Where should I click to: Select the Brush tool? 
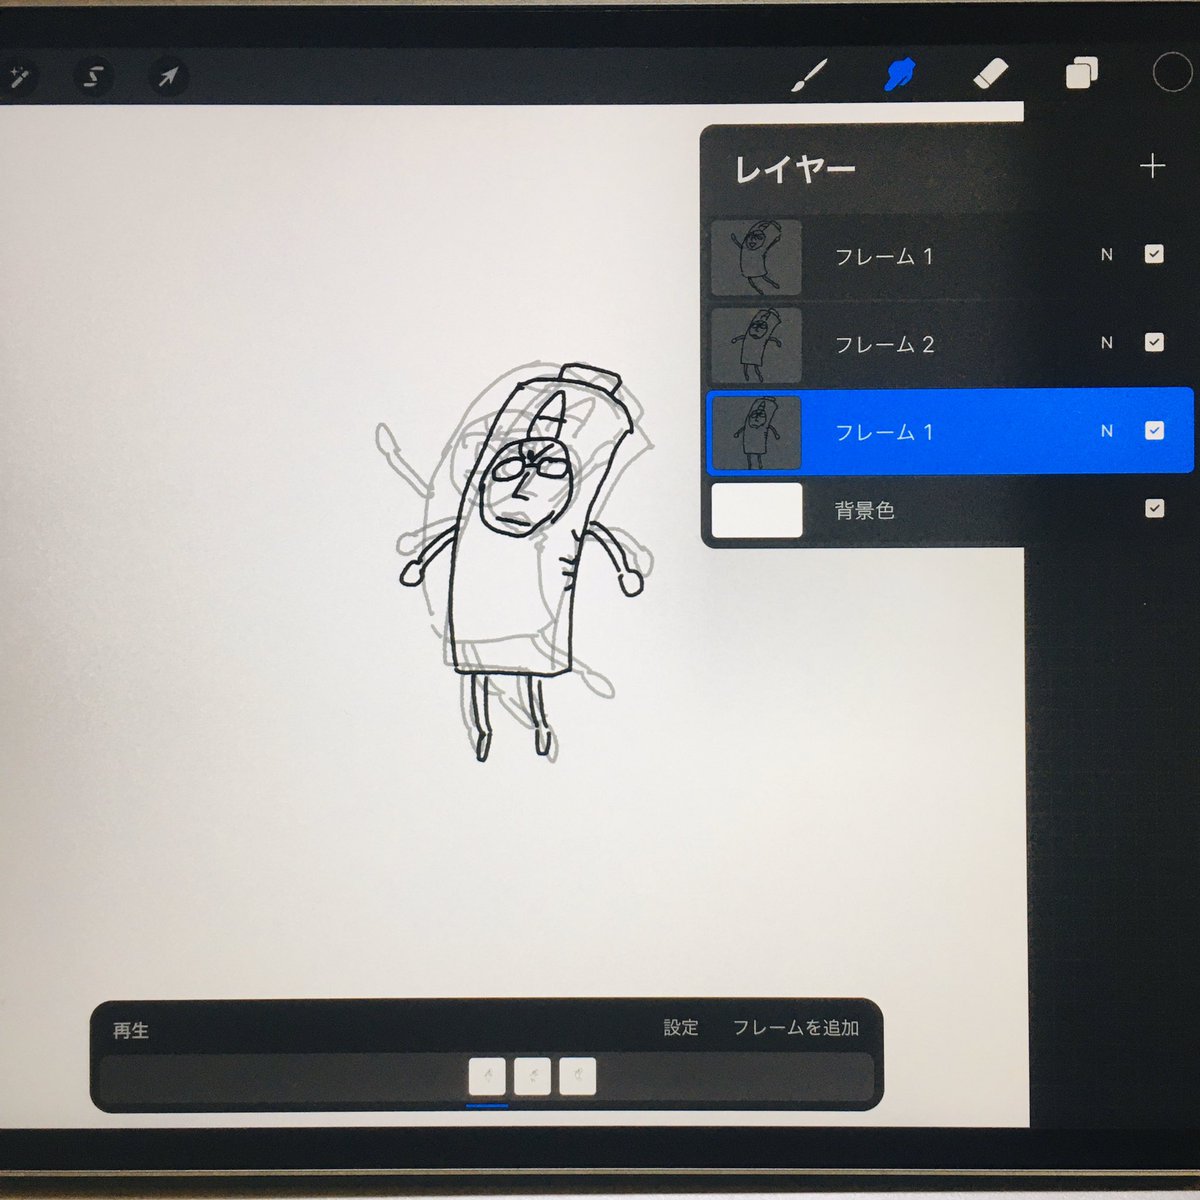(x=809, y=75)
